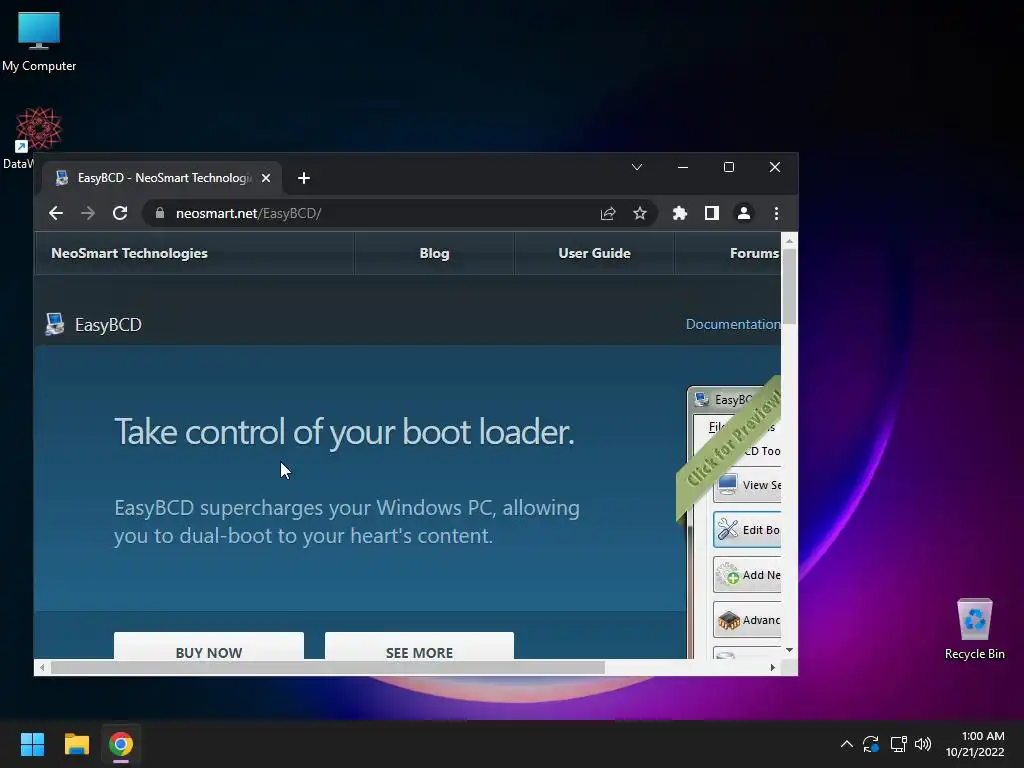Click Add New Entry in the EasyBCD preview
This screenshot has height=768, width=1024.
748,575
